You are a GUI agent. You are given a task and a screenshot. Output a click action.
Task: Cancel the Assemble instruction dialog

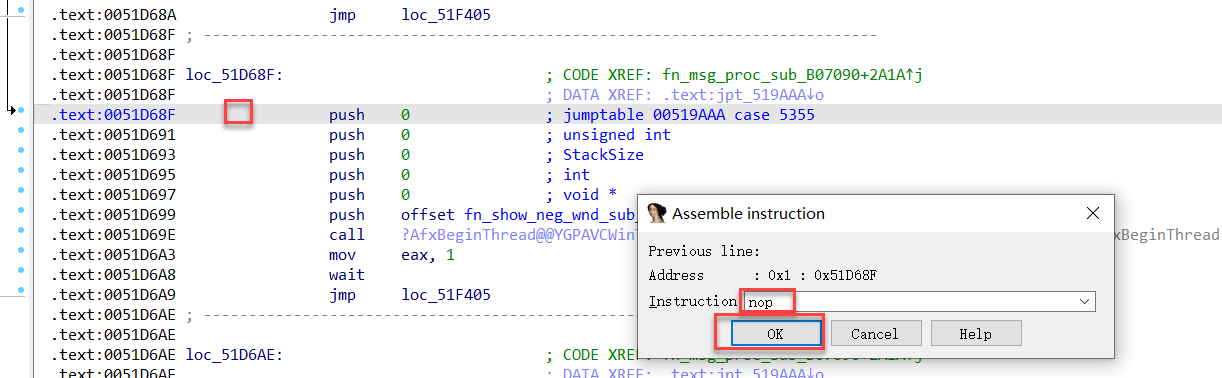click(x=873, y=334)
